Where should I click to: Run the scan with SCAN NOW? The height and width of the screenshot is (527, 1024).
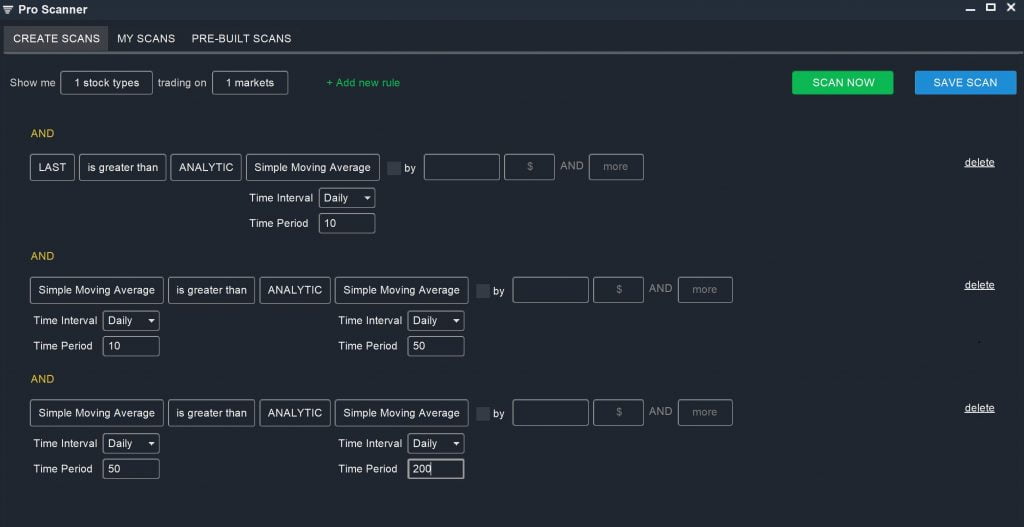click(x=842, y=83)
